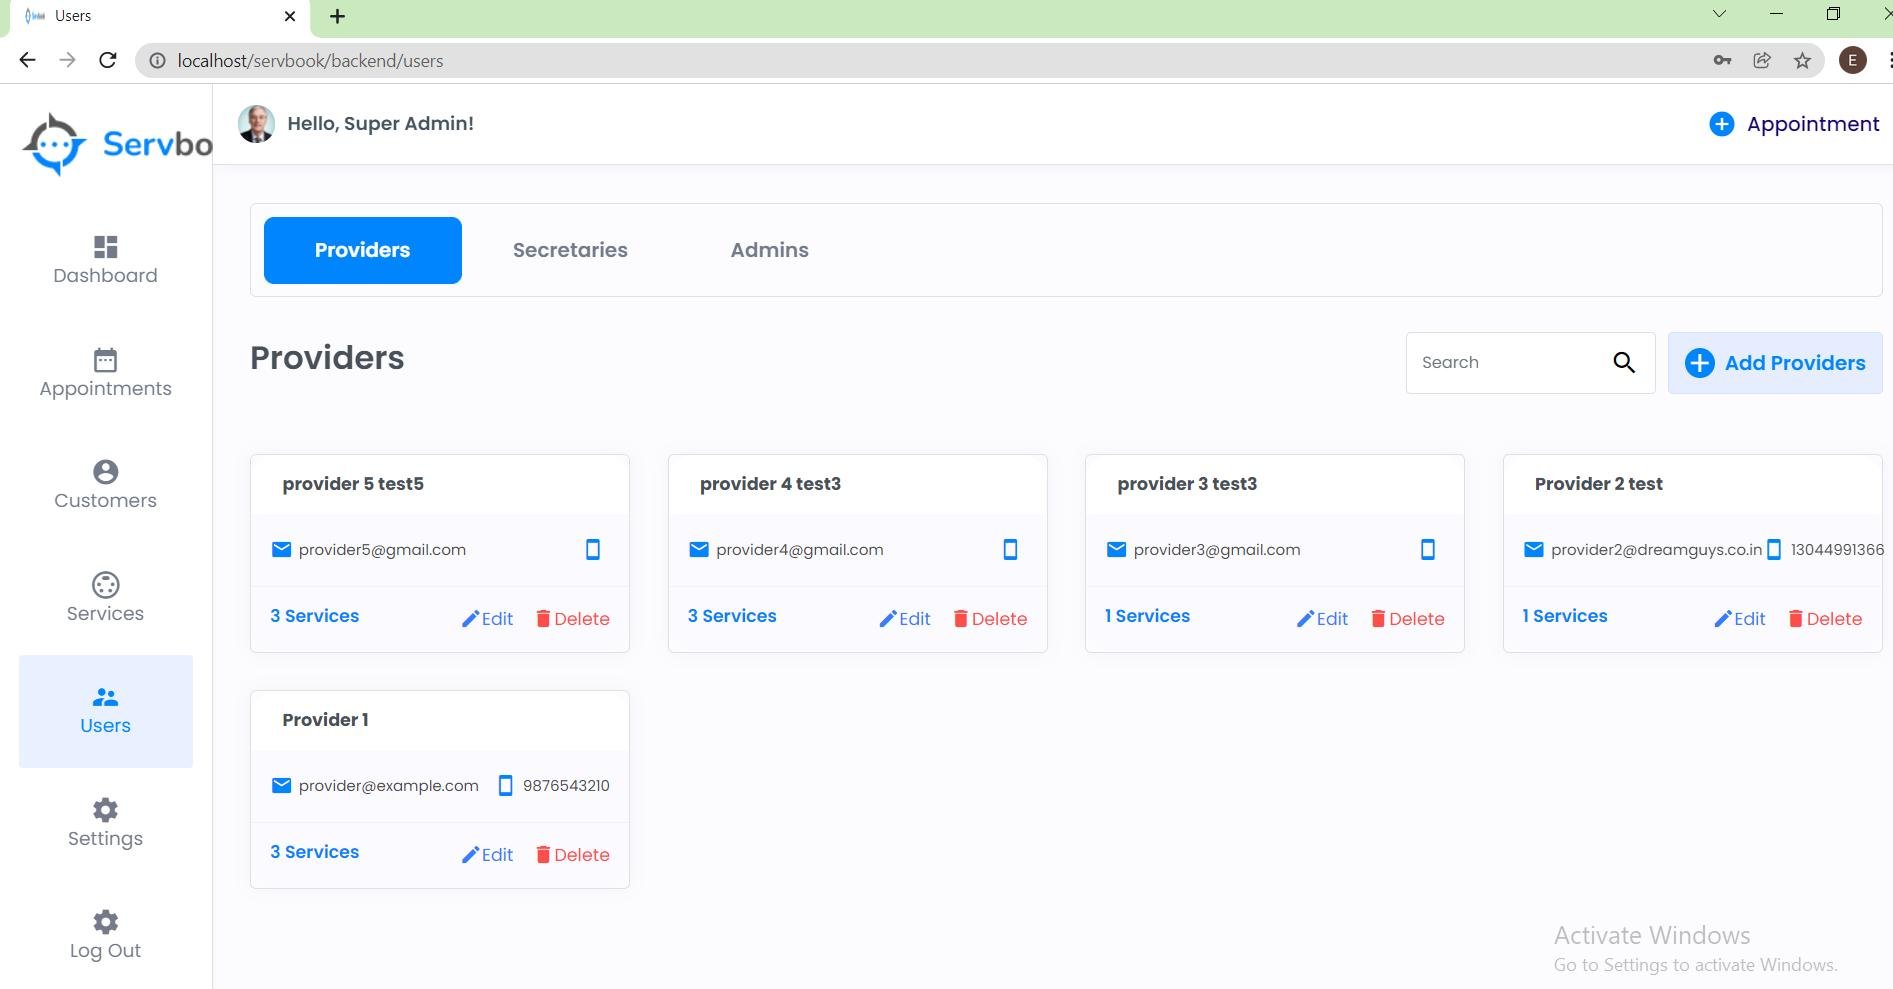The width and height of the screenshot is (1893, 989).
Task: Click the Super Admin profile avatar
Action: pos(256,124)
